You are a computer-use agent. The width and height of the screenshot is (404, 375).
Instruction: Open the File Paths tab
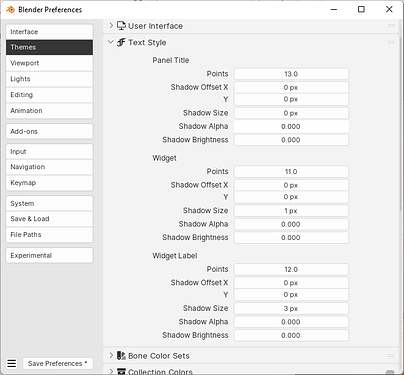(x=49, y=235)
